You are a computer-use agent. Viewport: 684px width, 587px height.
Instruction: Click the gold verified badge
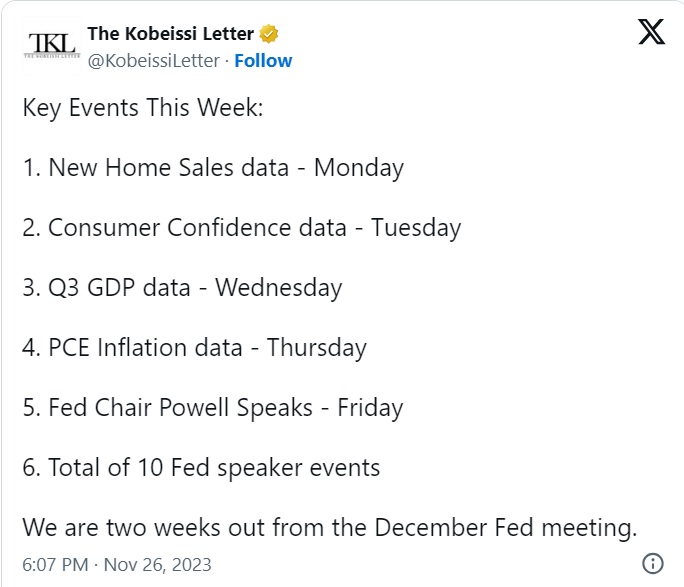pos(269,34)
